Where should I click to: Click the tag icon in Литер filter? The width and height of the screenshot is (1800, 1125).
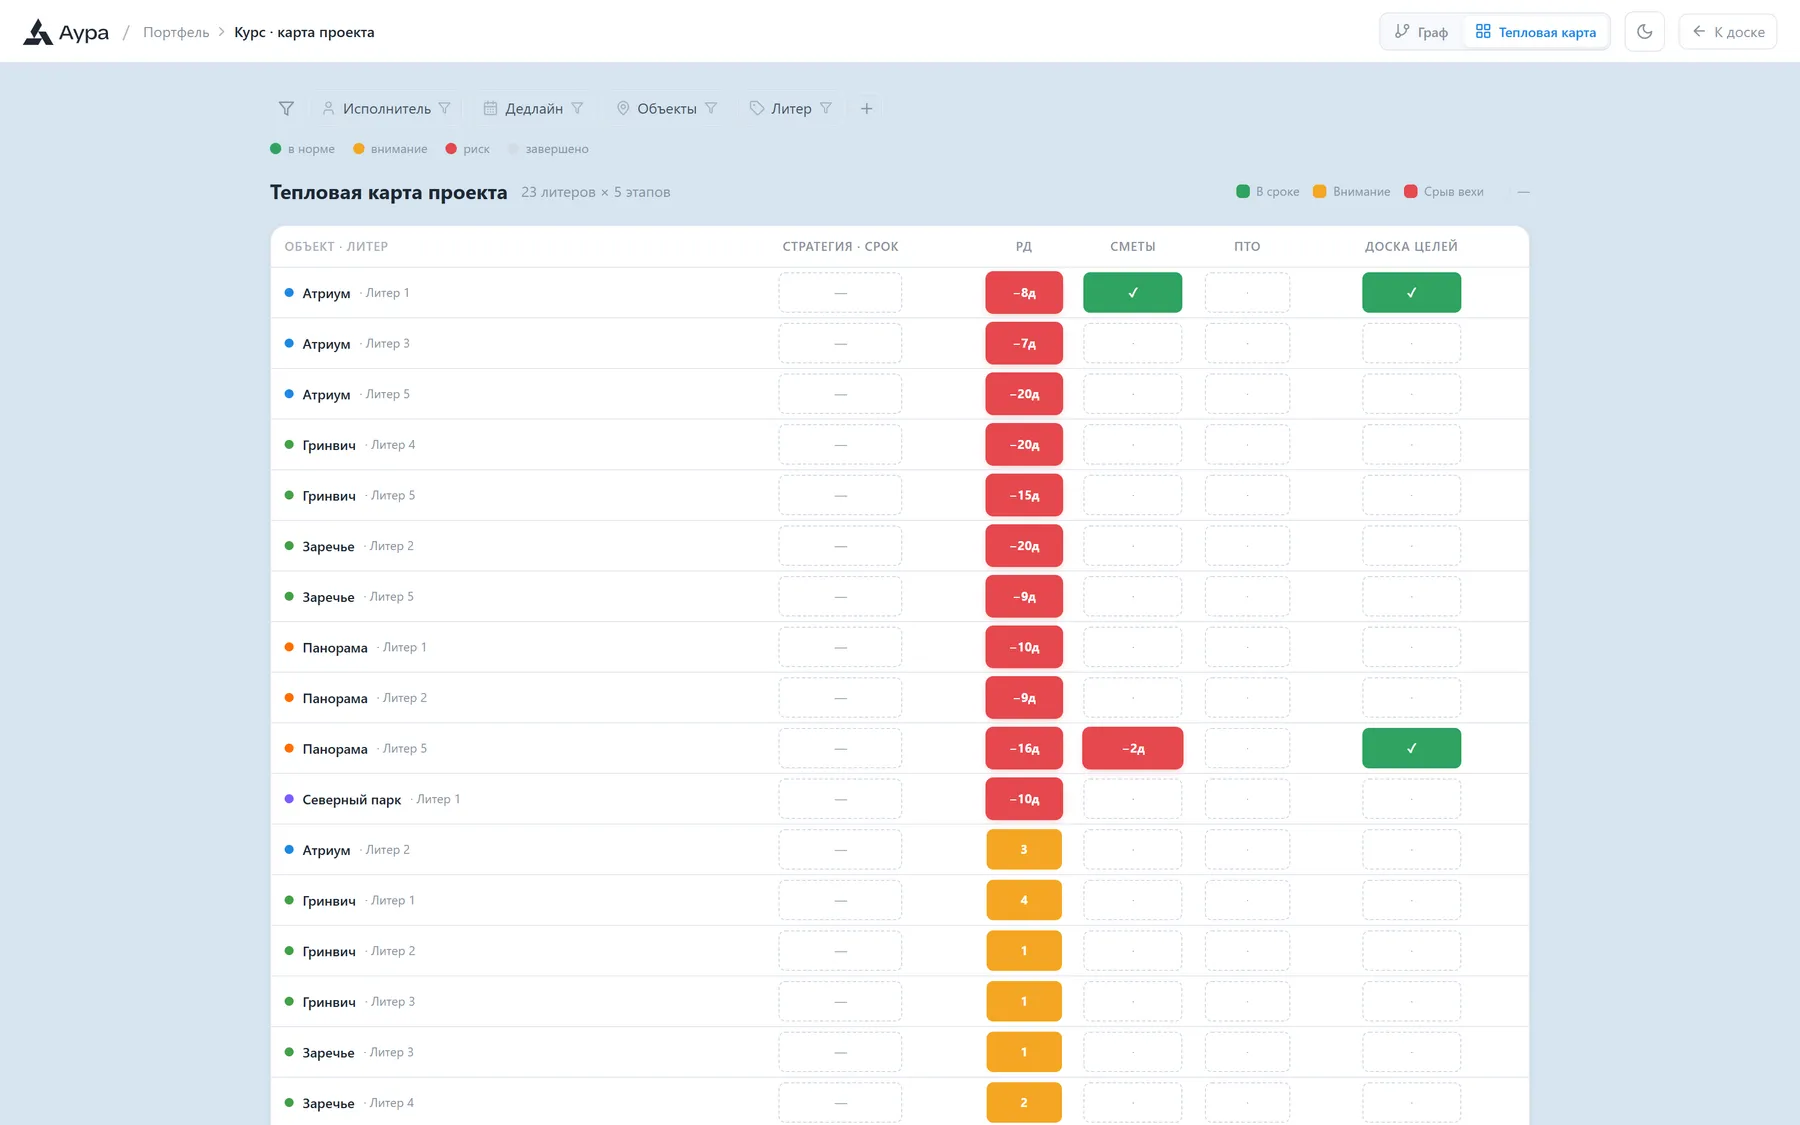click(757, 108)
